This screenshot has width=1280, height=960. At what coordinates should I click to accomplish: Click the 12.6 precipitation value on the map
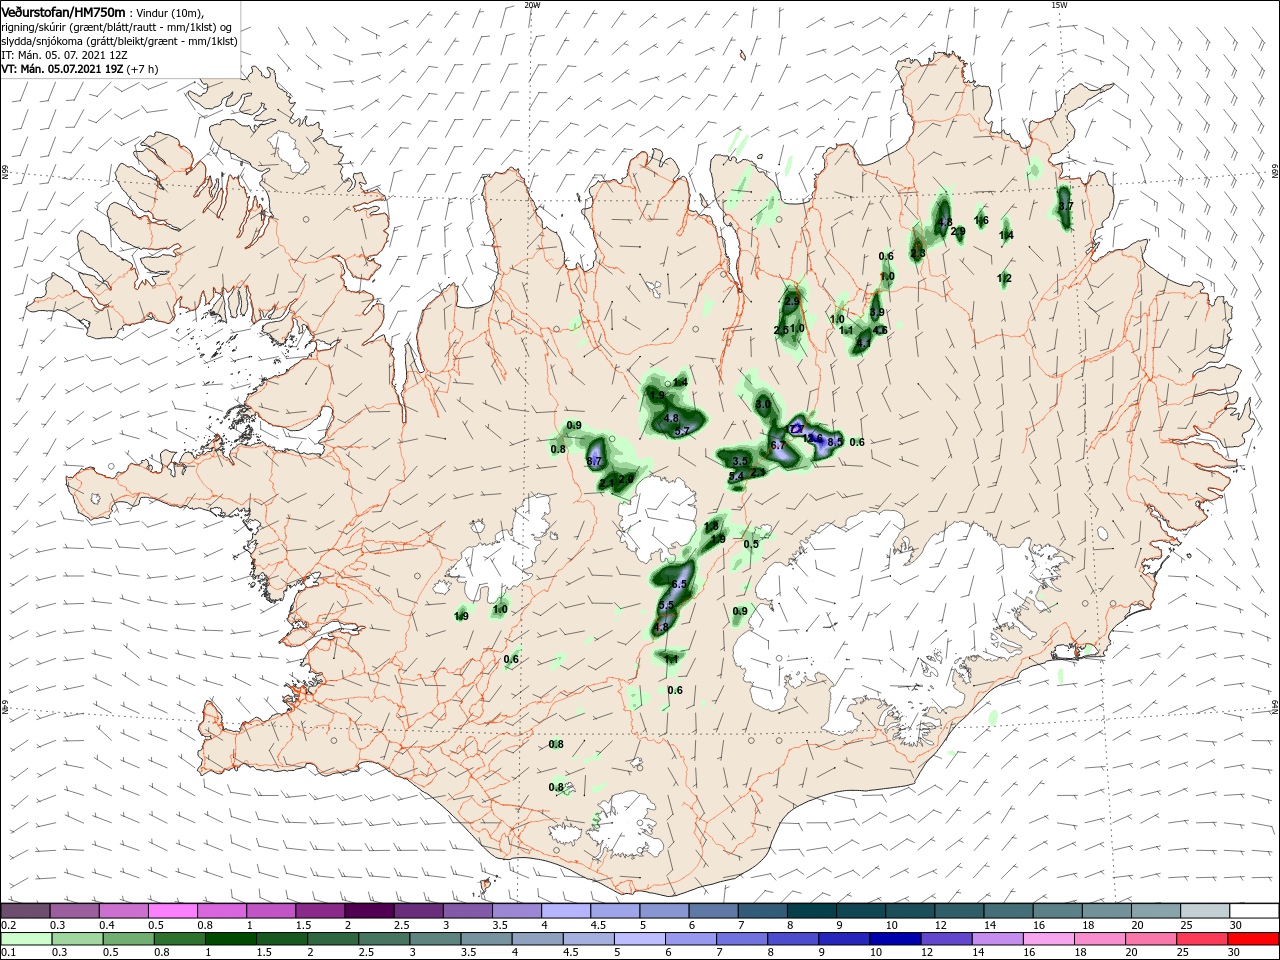pos(812,438)
